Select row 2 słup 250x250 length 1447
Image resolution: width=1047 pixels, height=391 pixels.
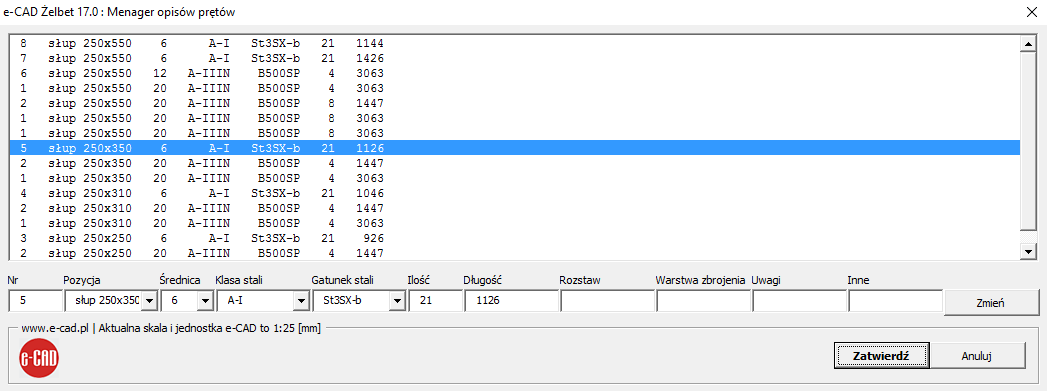point(514,252)
